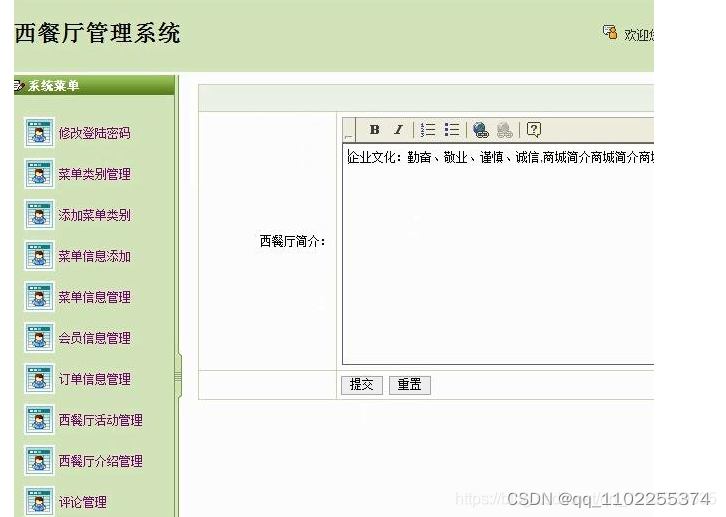
Task: Click the greyed remove link icon
Action: click(x=504, y=130)
